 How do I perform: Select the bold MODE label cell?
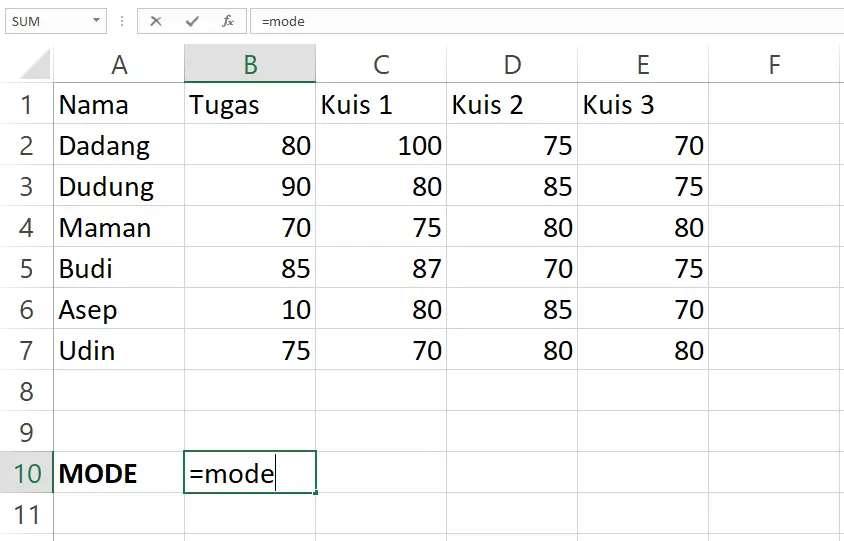(119, 473)
